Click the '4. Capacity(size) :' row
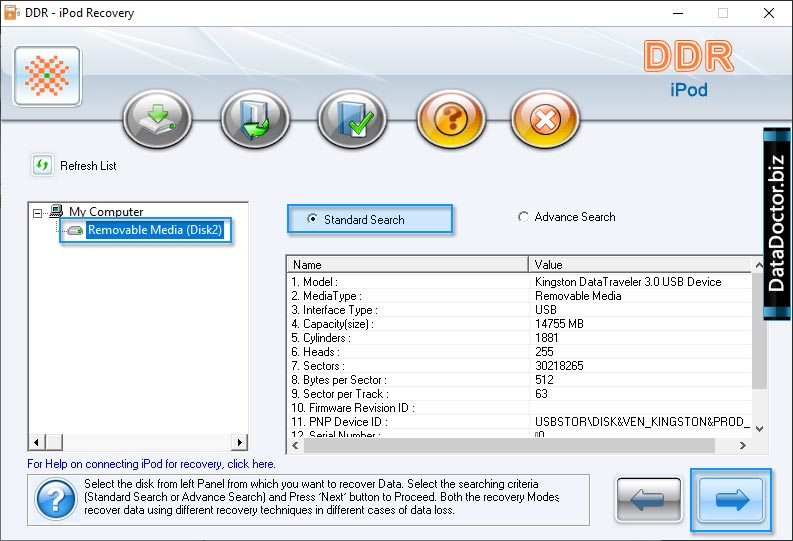793x541 pixels. click(x=519, y=324)
